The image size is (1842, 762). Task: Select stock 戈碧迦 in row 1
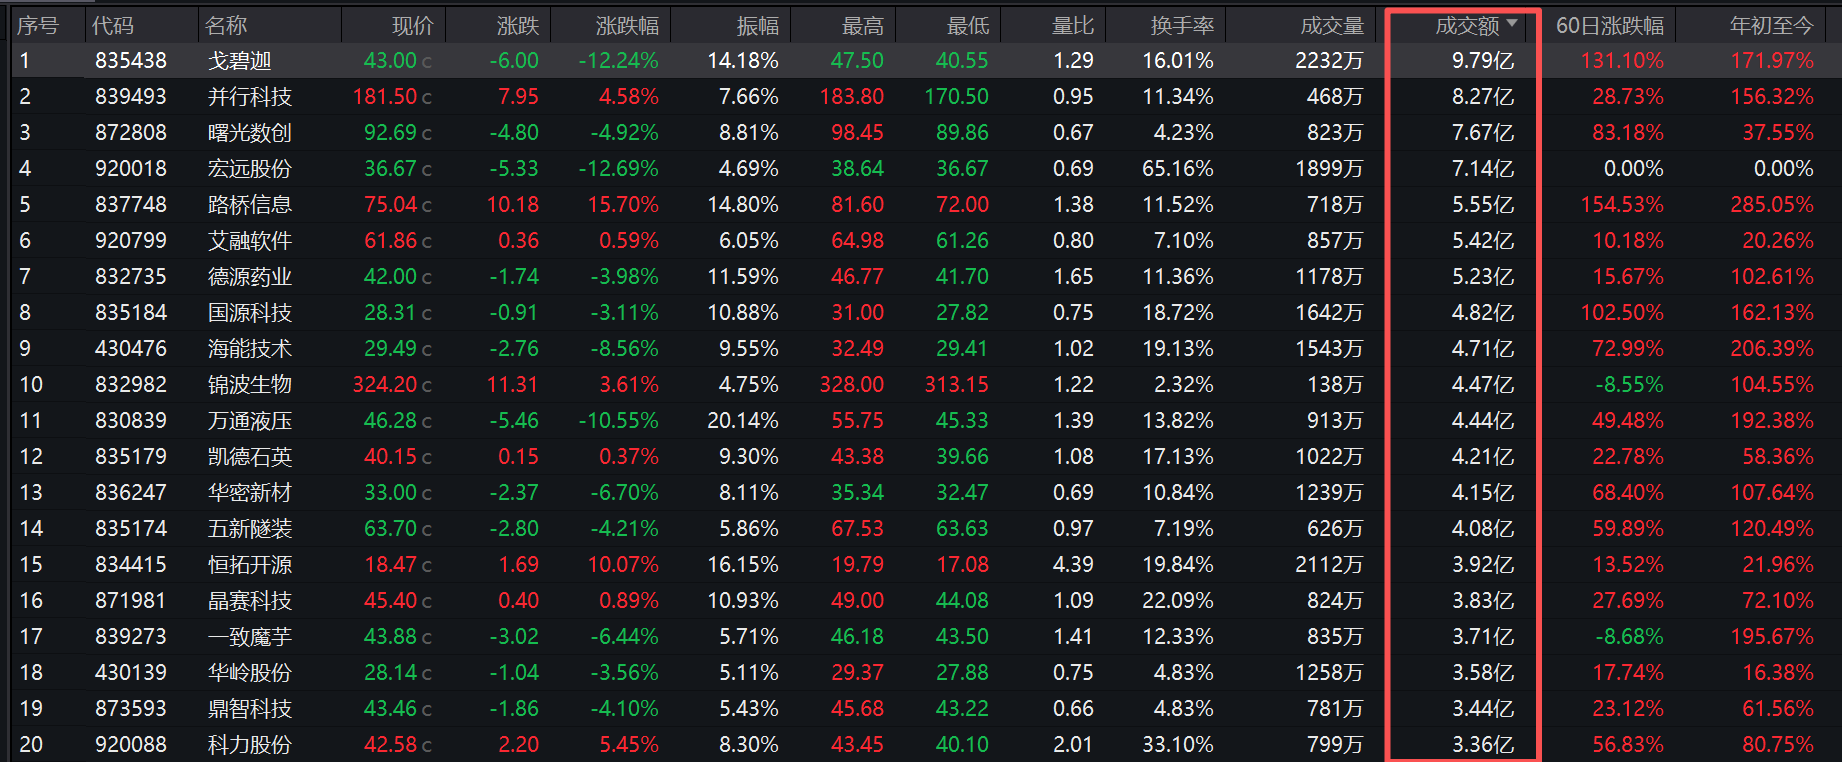[x=239, y=61]
